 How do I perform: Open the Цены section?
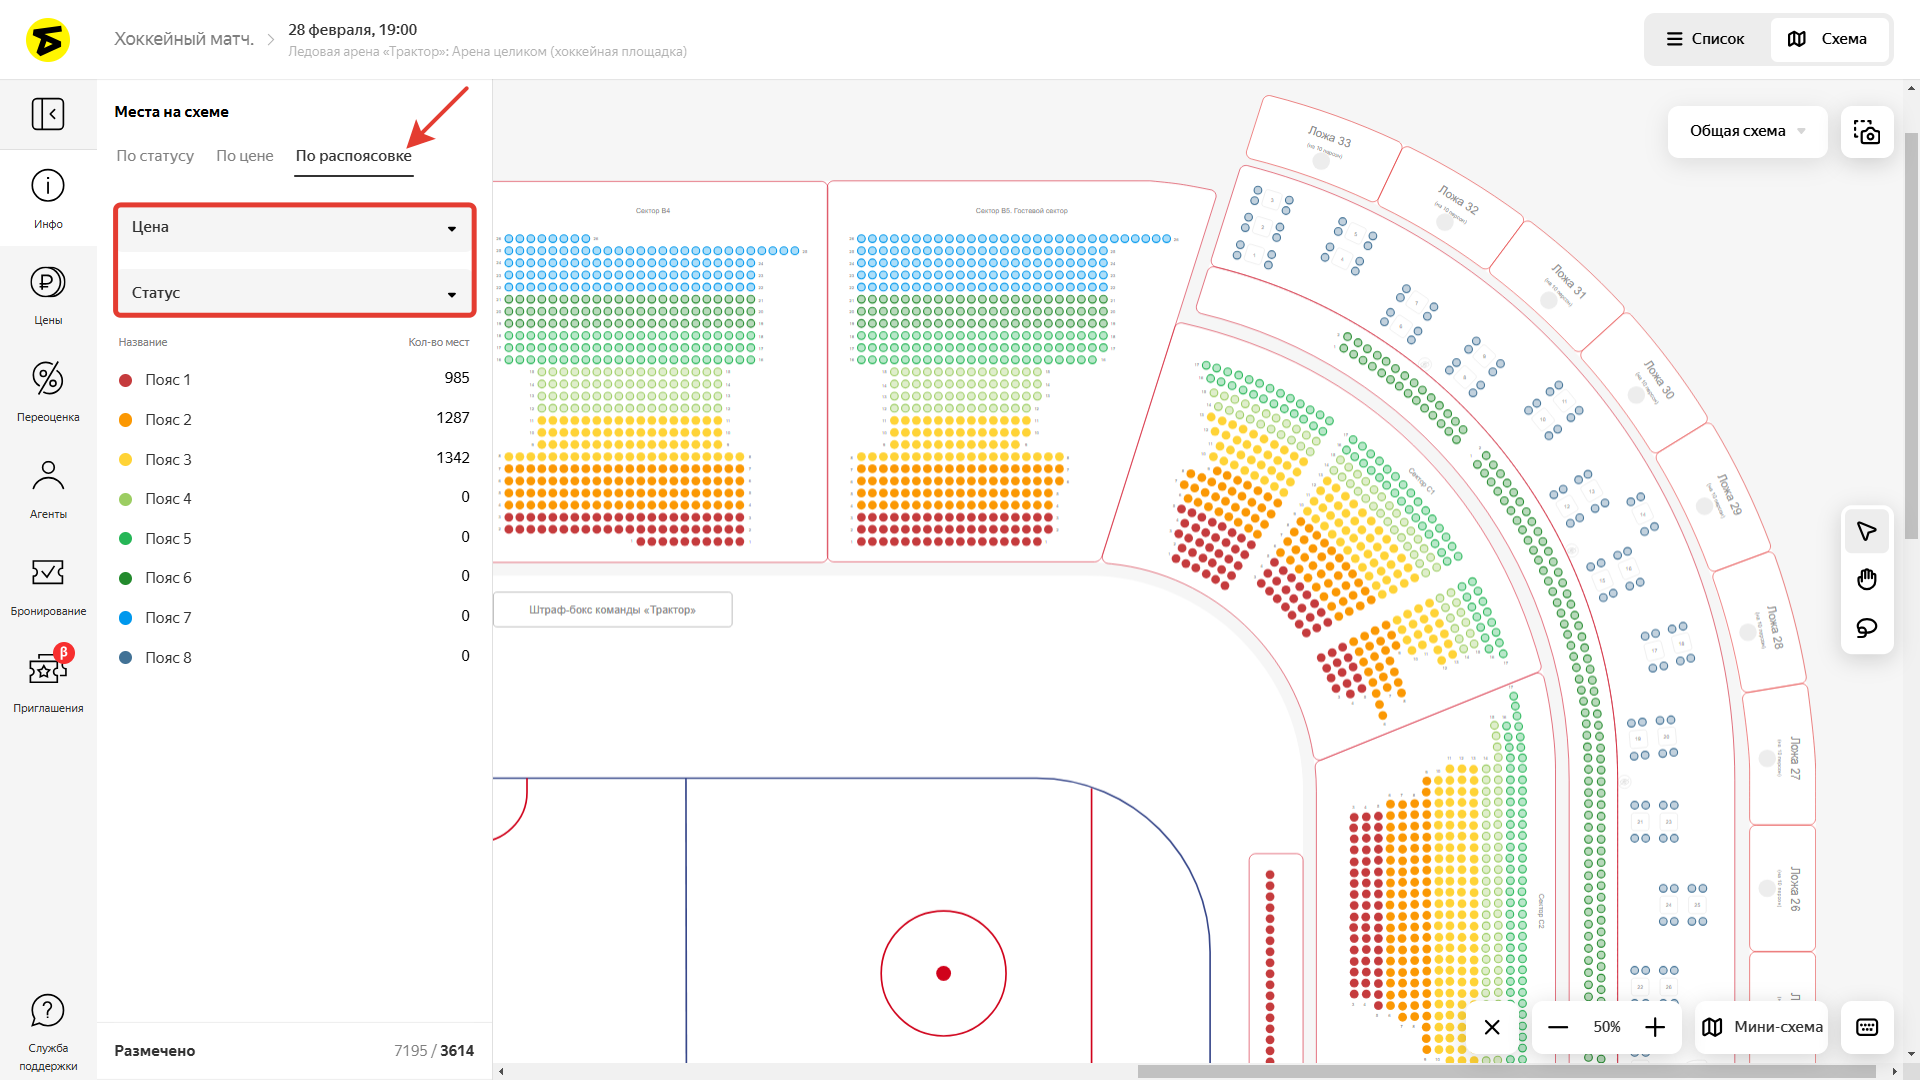click(48, 295)
